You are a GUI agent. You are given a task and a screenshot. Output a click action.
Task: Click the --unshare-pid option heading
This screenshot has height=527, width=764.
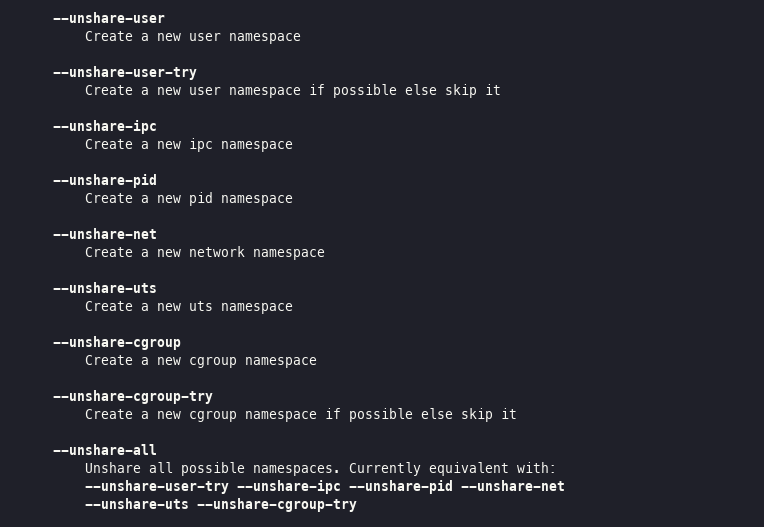pyautogui.click(x=105, y=181)
